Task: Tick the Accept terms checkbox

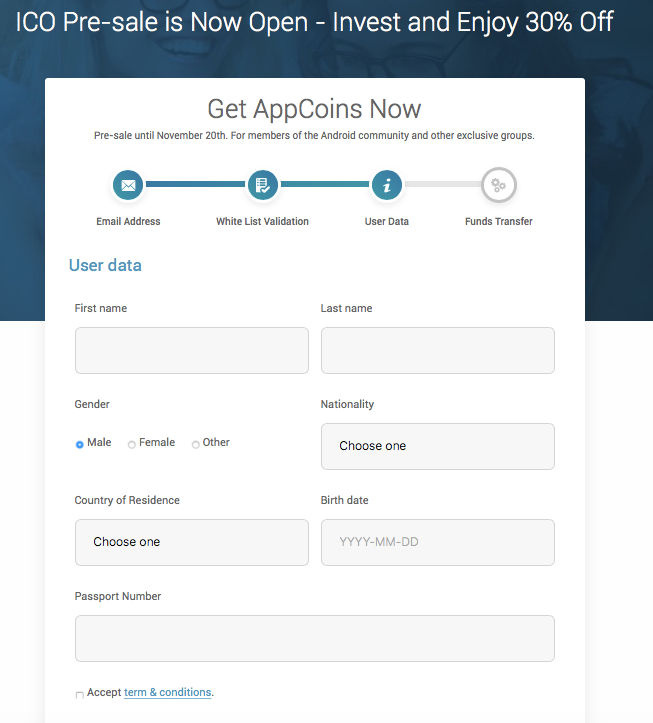Action: click(x=80, y=694)
